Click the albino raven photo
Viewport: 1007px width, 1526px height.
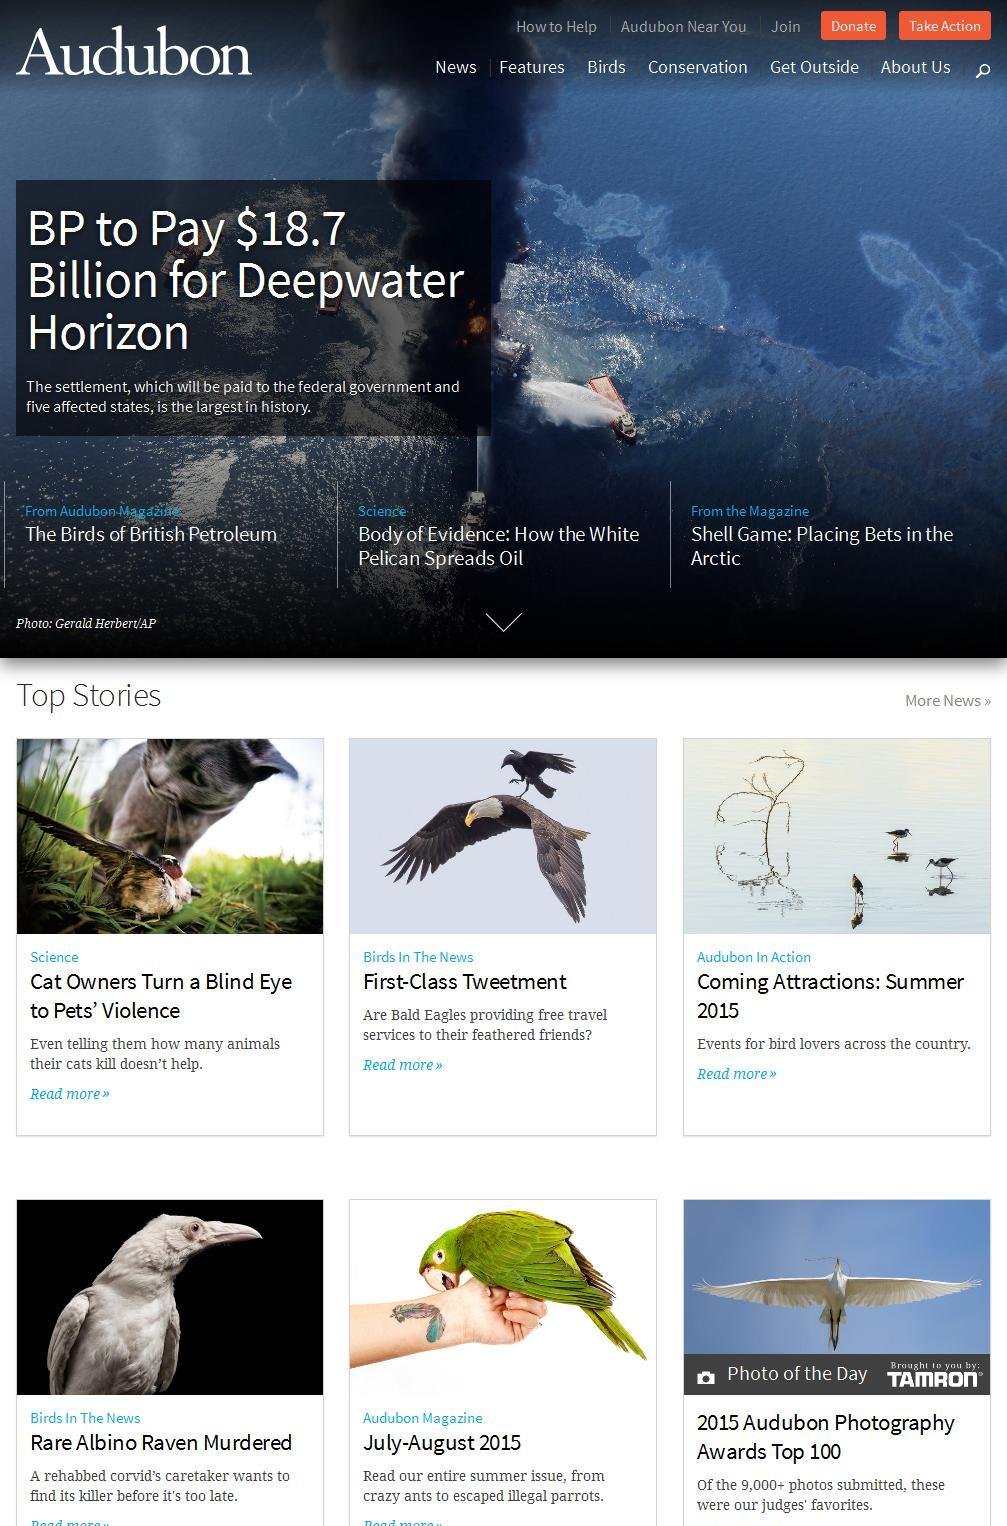[x=170, y=1297]
